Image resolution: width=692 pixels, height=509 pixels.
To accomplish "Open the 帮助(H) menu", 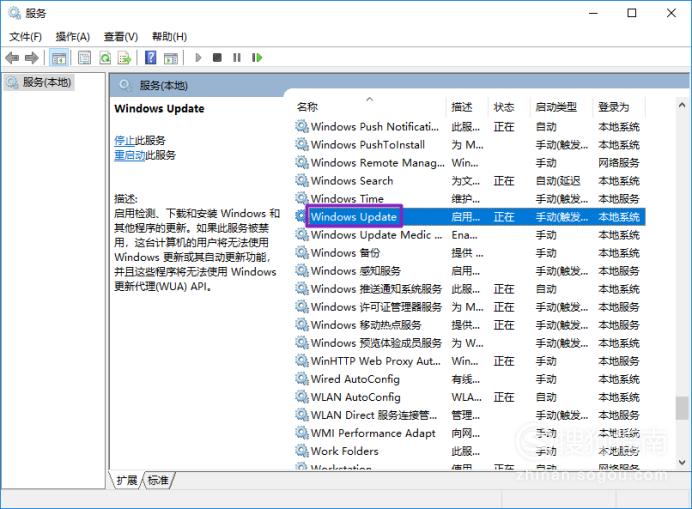I will click(169, 37).
